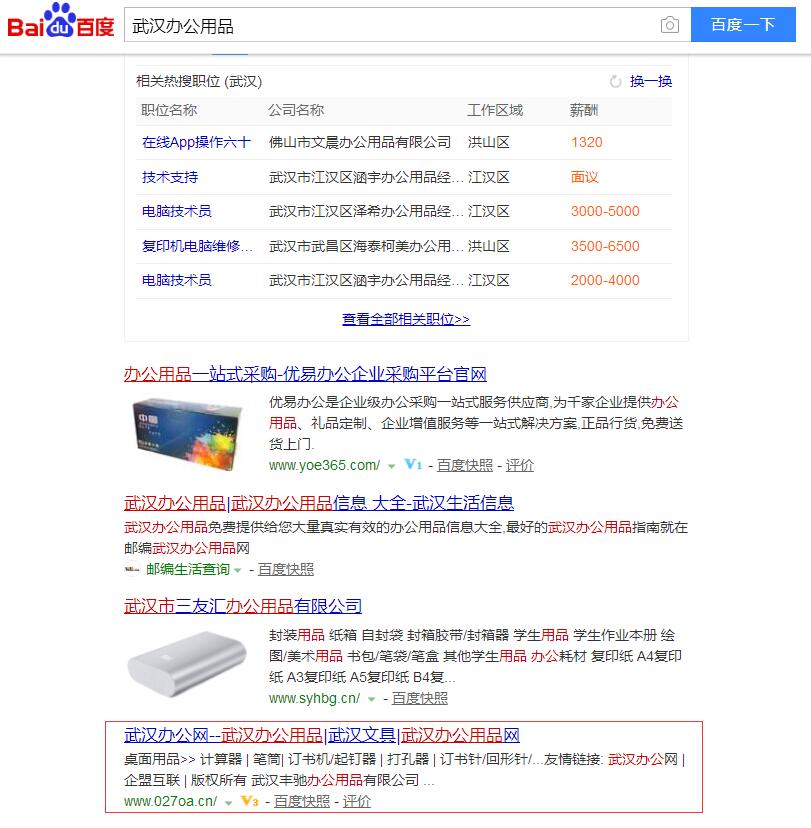Click salary value 3500-6500
Image resolution: width=811 pixels, height=828 pixels.
click(605, 246)
